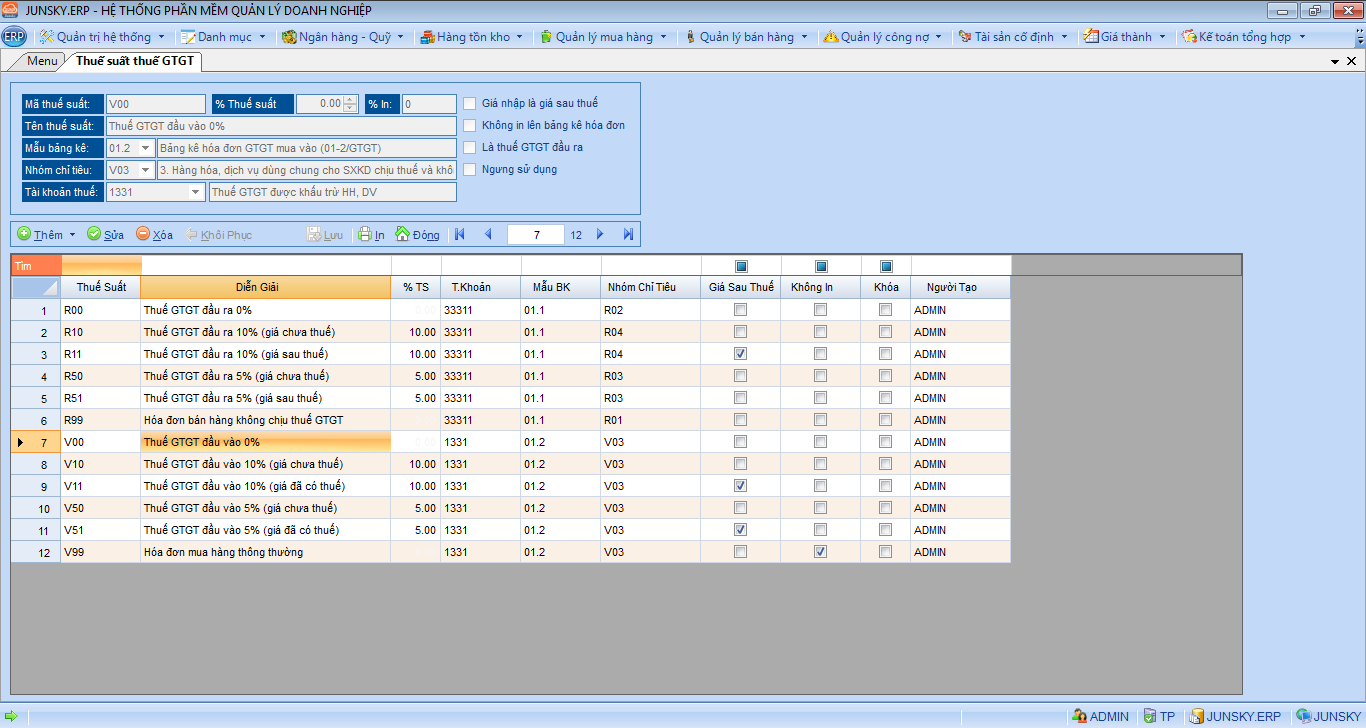Toggle Không In checkbox for row V99

pos(820,552)
